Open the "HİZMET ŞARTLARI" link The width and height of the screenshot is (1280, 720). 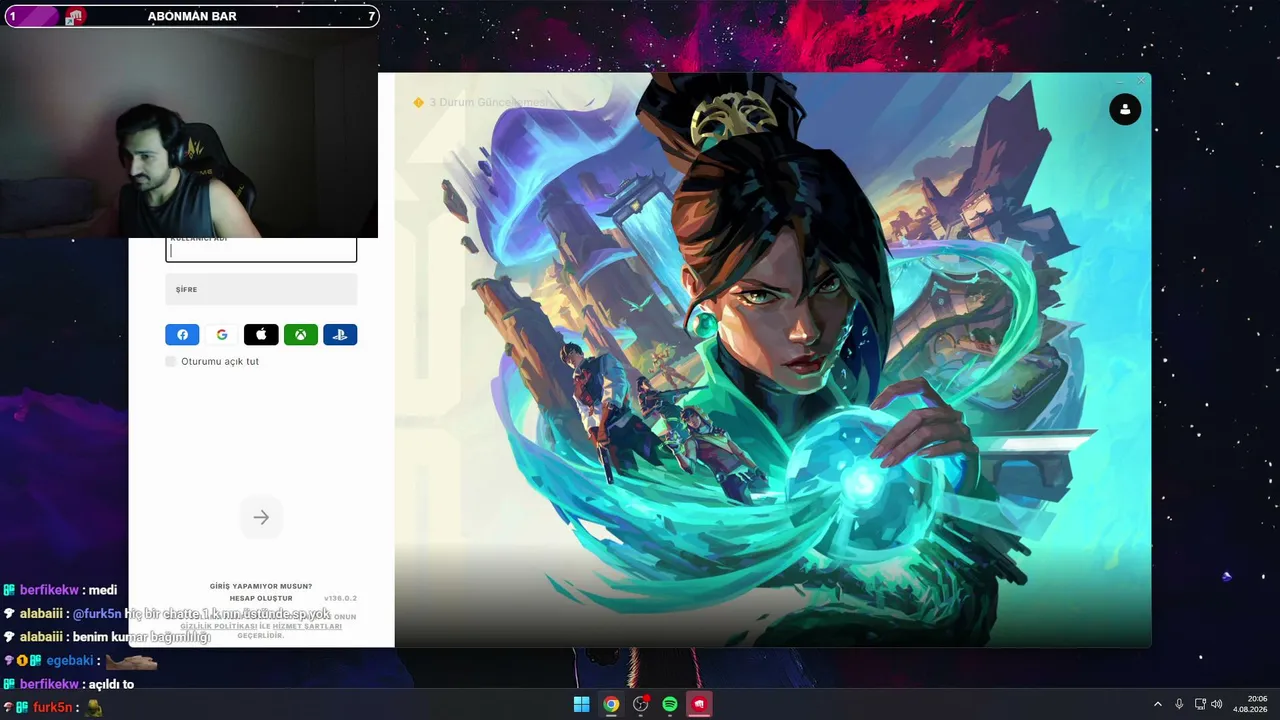point(307,626)
